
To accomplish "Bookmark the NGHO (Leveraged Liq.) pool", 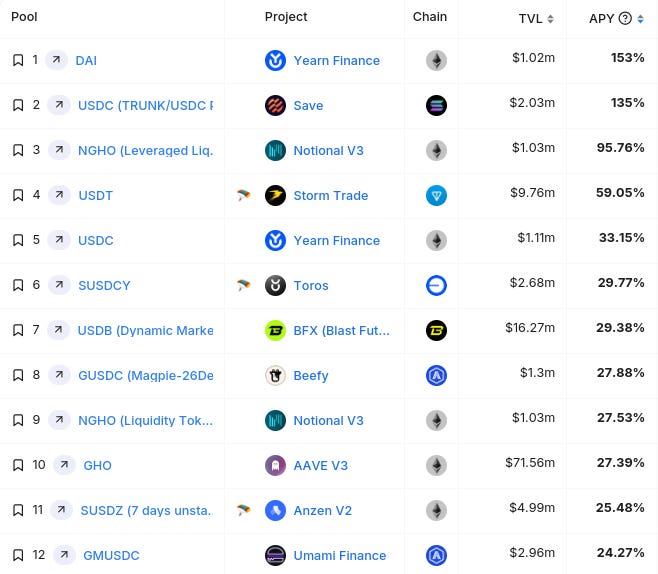I will 18,150.
